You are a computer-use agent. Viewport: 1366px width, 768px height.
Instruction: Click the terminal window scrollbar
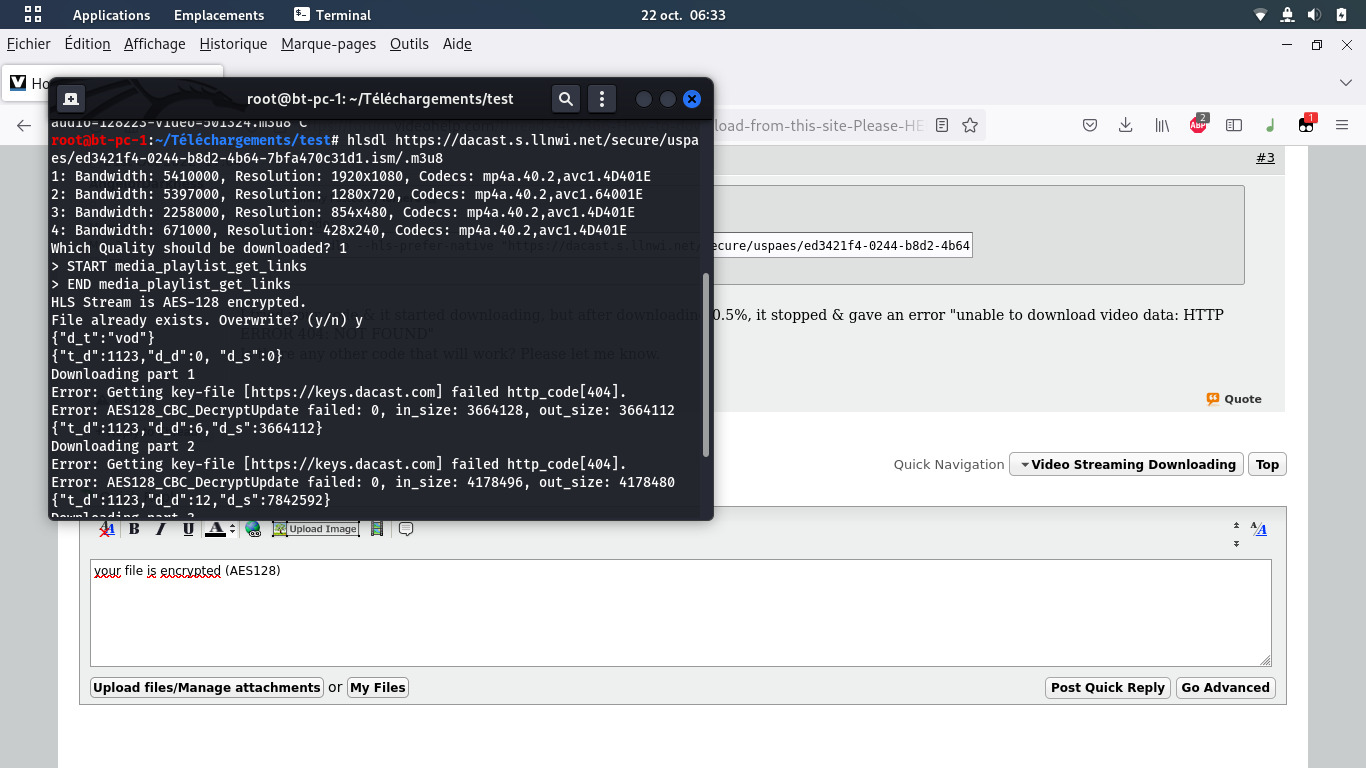[x=705, y=365]
